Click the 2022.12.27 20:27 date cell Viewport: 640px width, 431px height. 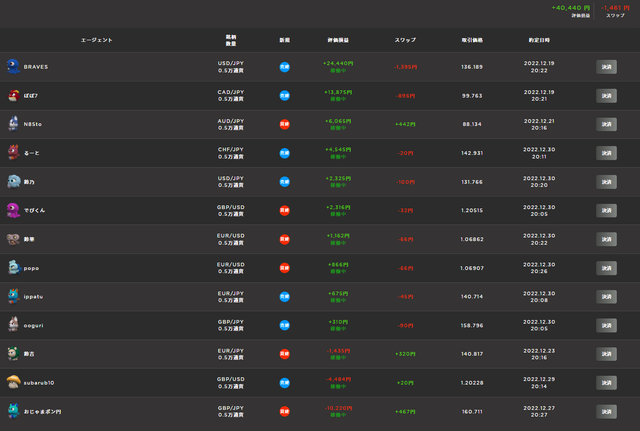(x=539, y=411)
